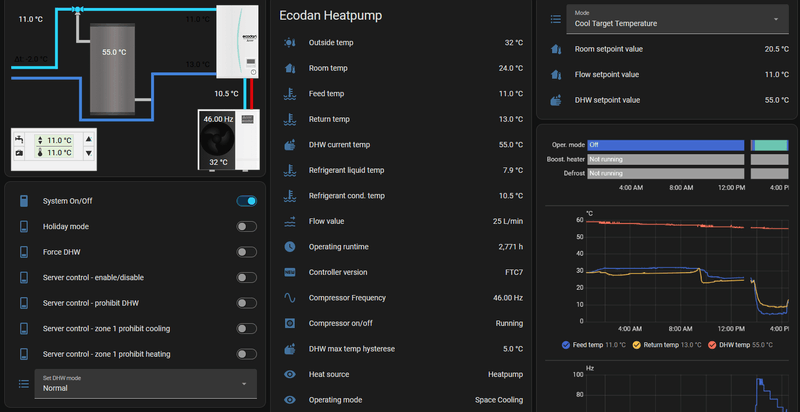
Task: Toggle Server control - enable/disable switch
Action: tap(246, 278)
